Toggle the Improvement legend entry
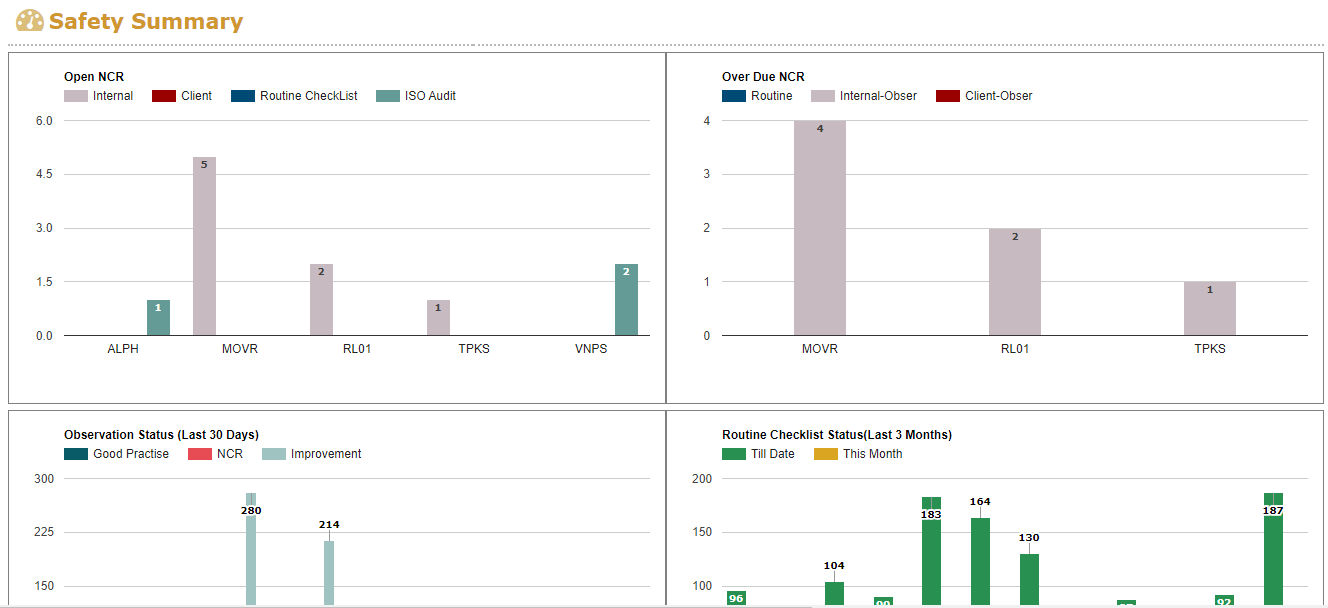Screen dimensions: 1328x608 [x=312, y=454]
